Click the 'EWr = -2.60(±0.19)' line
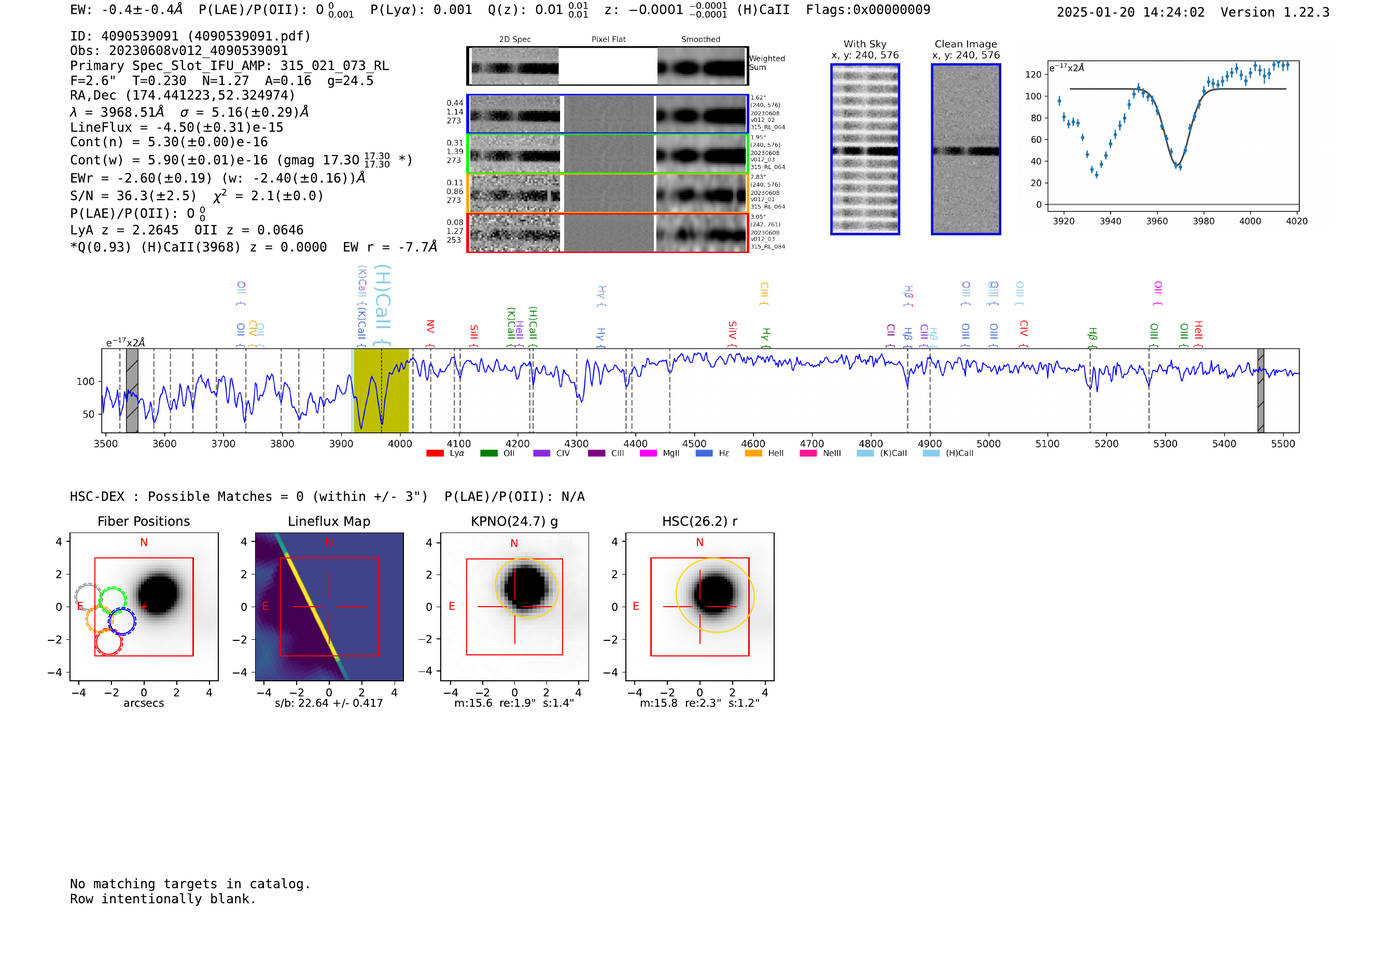 [x=217, y=178]
